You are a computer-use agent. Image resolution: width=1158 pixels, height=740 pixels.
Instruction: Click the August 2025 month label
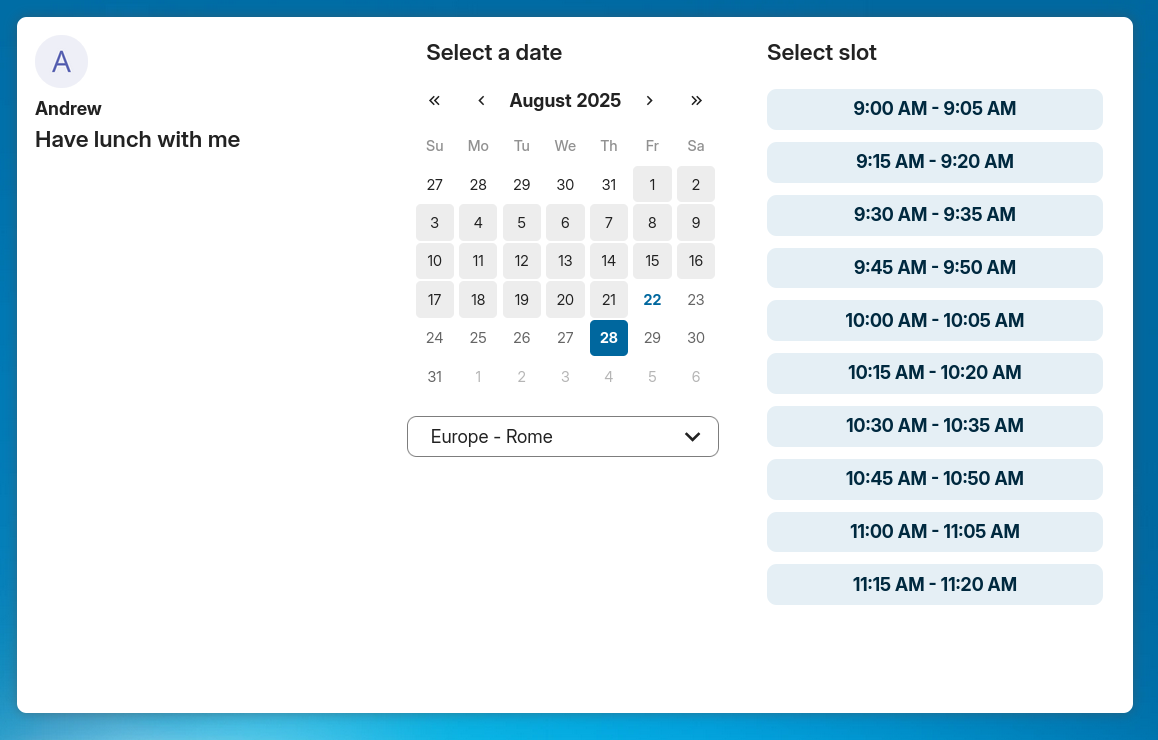coord(565,100)
